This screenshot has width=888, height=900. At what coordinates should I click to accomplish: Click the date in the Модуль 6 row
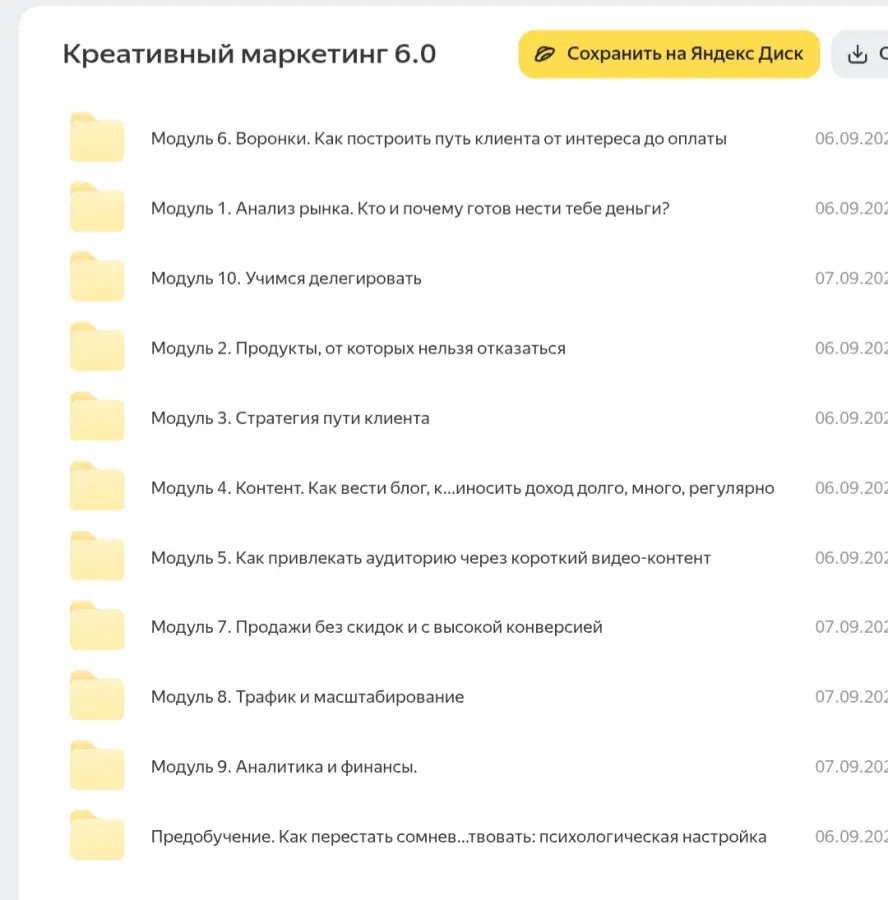[851, 138]
